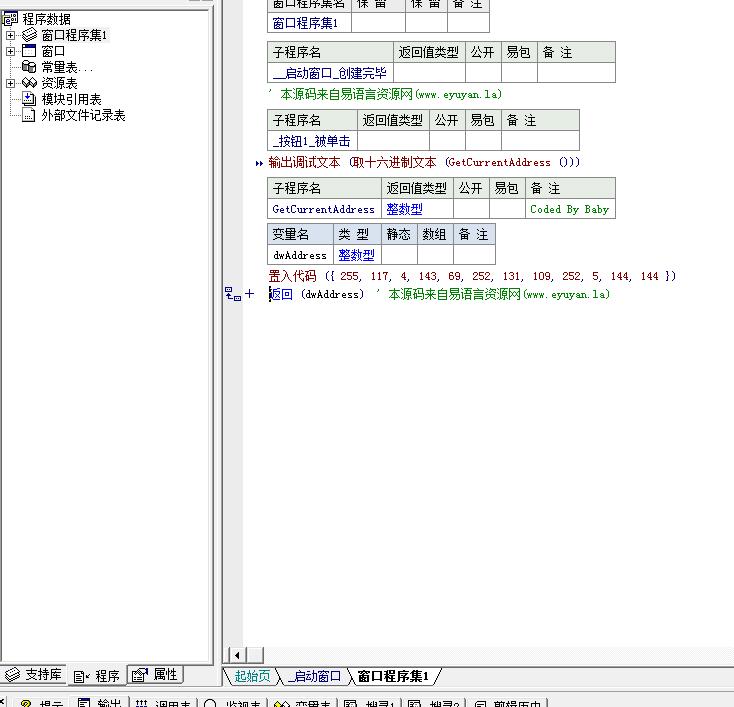The image size is (734, 707).
Task: Select 常量表... tree item
Action: [67, 67]
